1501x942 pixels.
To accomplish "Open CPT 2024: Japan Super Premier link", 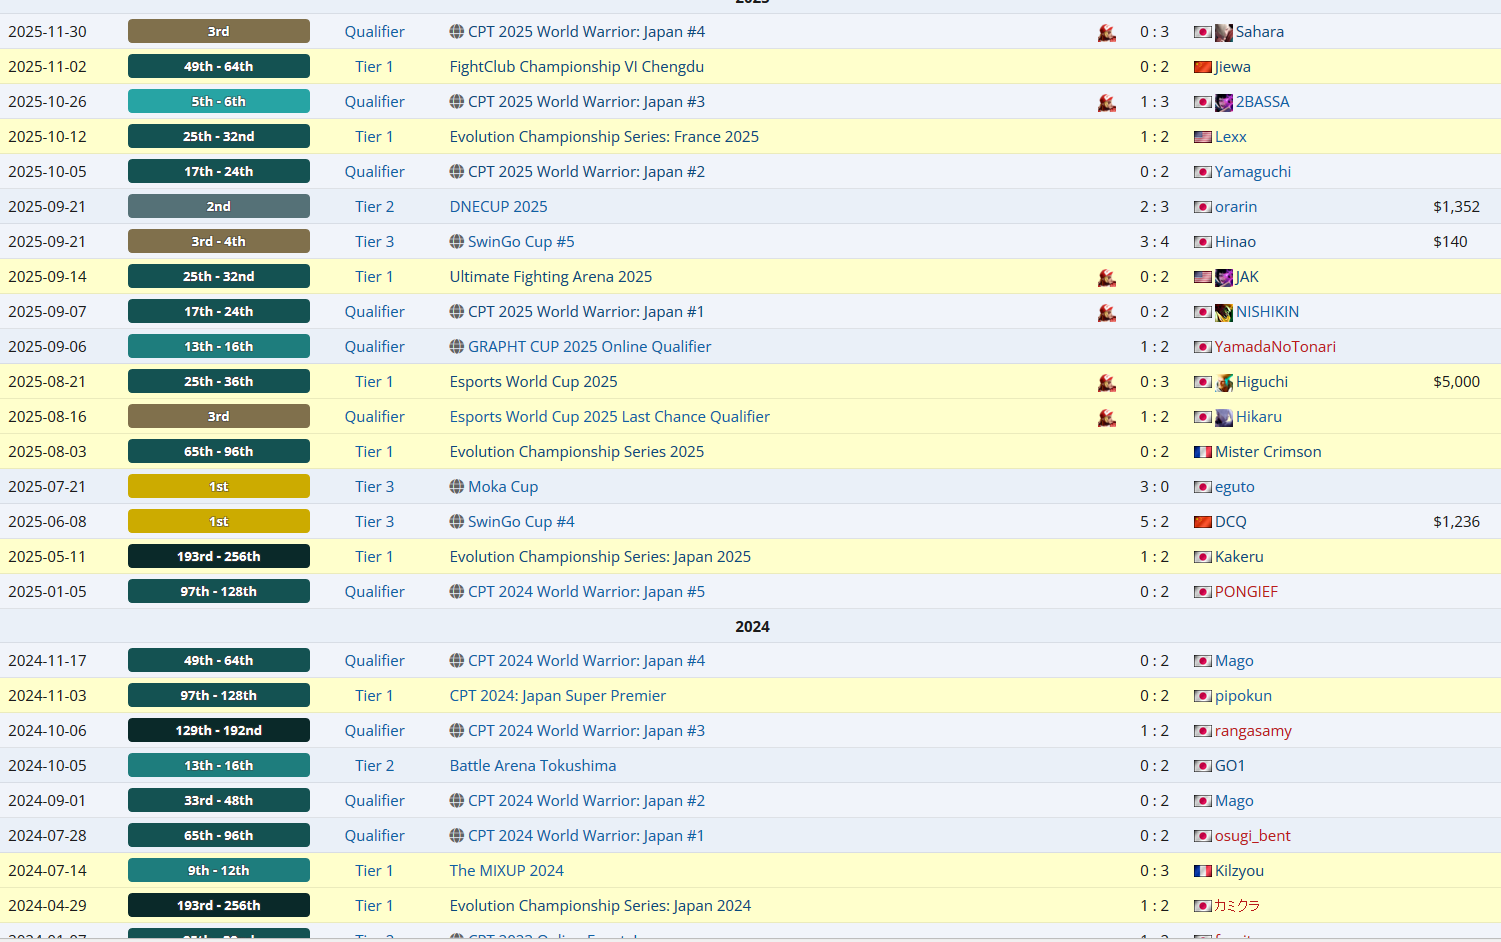I will coord(558,696).
